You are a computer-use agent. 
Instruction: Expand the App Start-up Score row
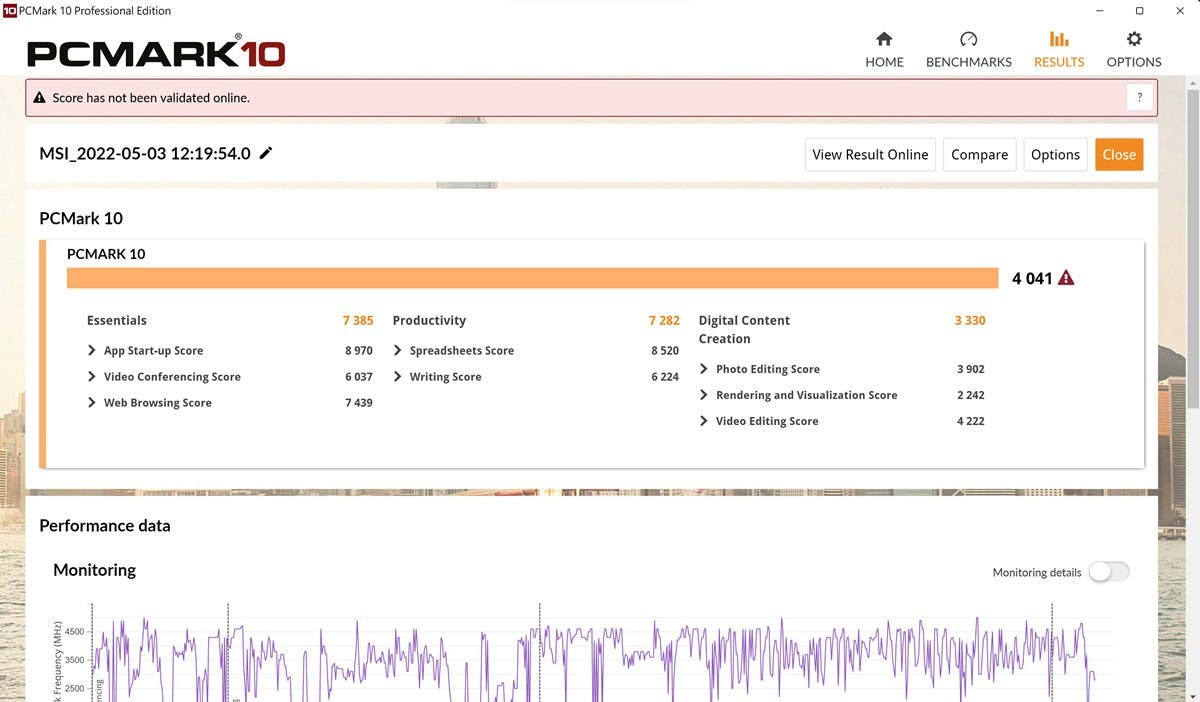click(93, 351)
